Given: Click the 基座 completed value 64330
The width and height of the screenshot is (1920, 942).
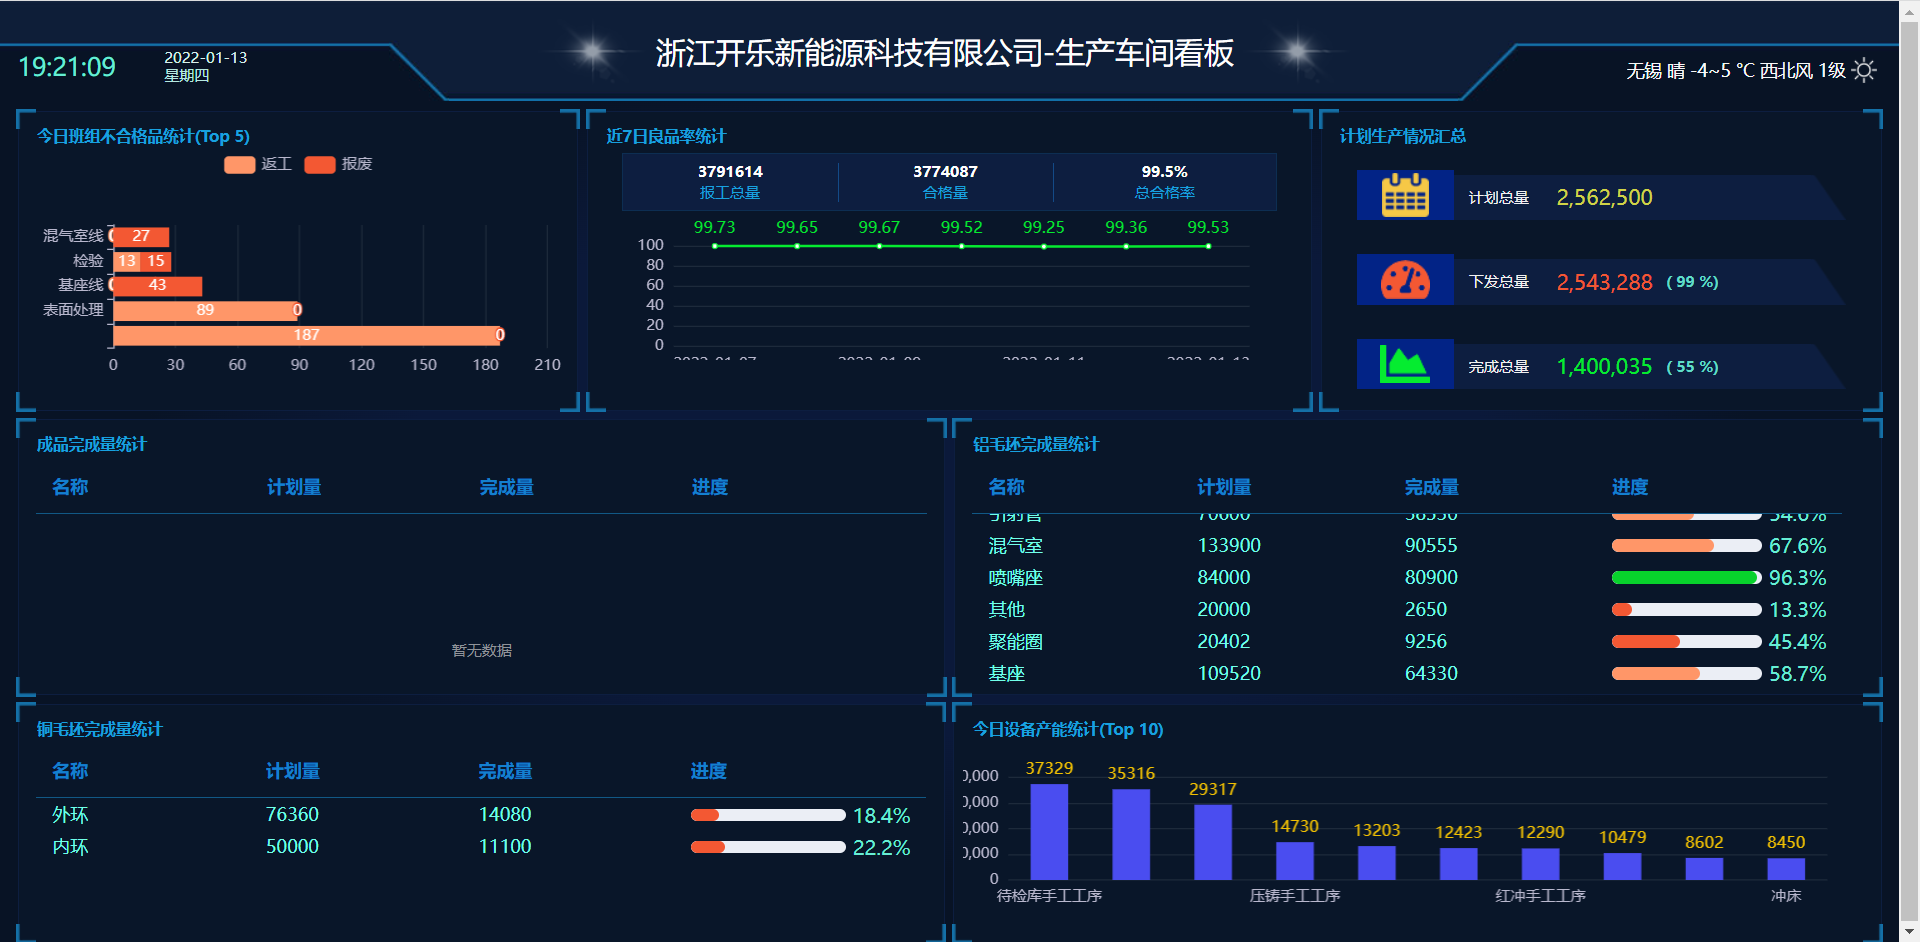Looking at the screenshot, I should [x=1431, y=674].
